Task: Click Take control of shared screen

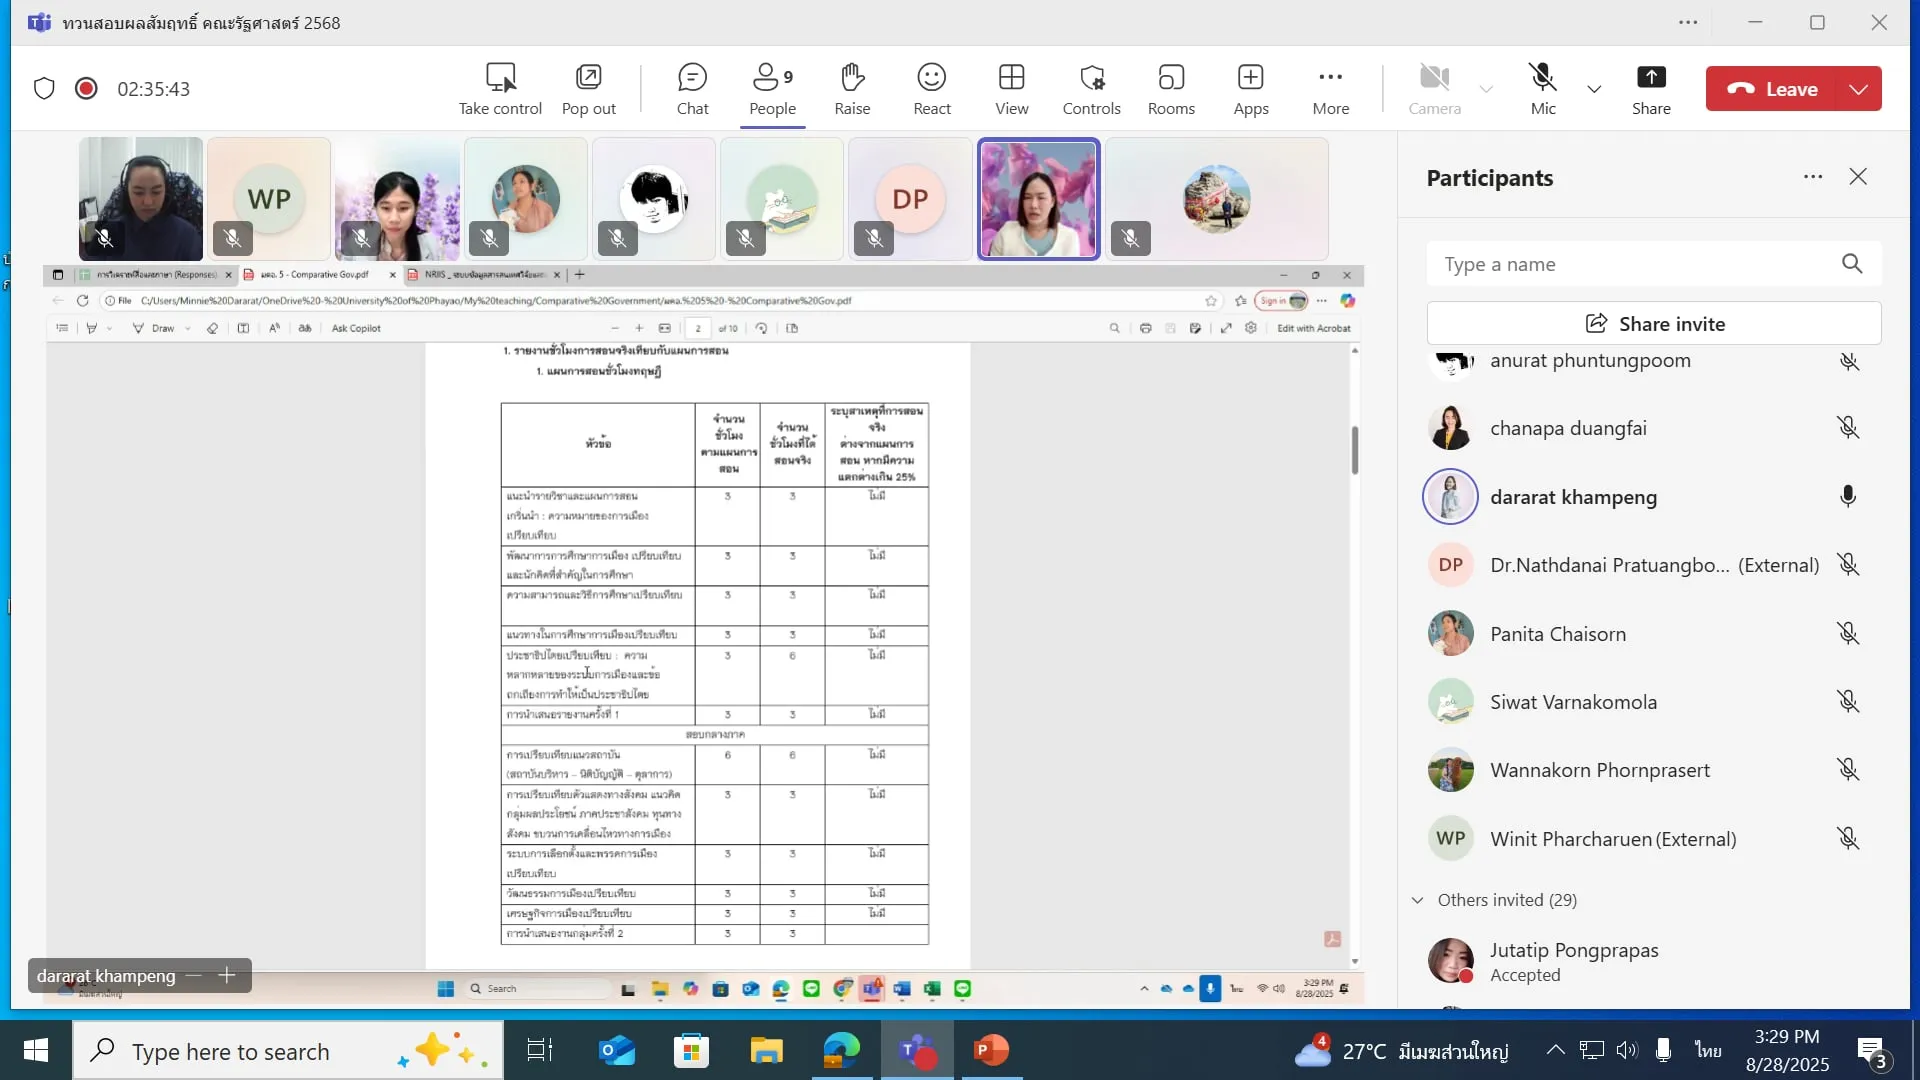Action: pyautogui.click(x=500, y=88)
